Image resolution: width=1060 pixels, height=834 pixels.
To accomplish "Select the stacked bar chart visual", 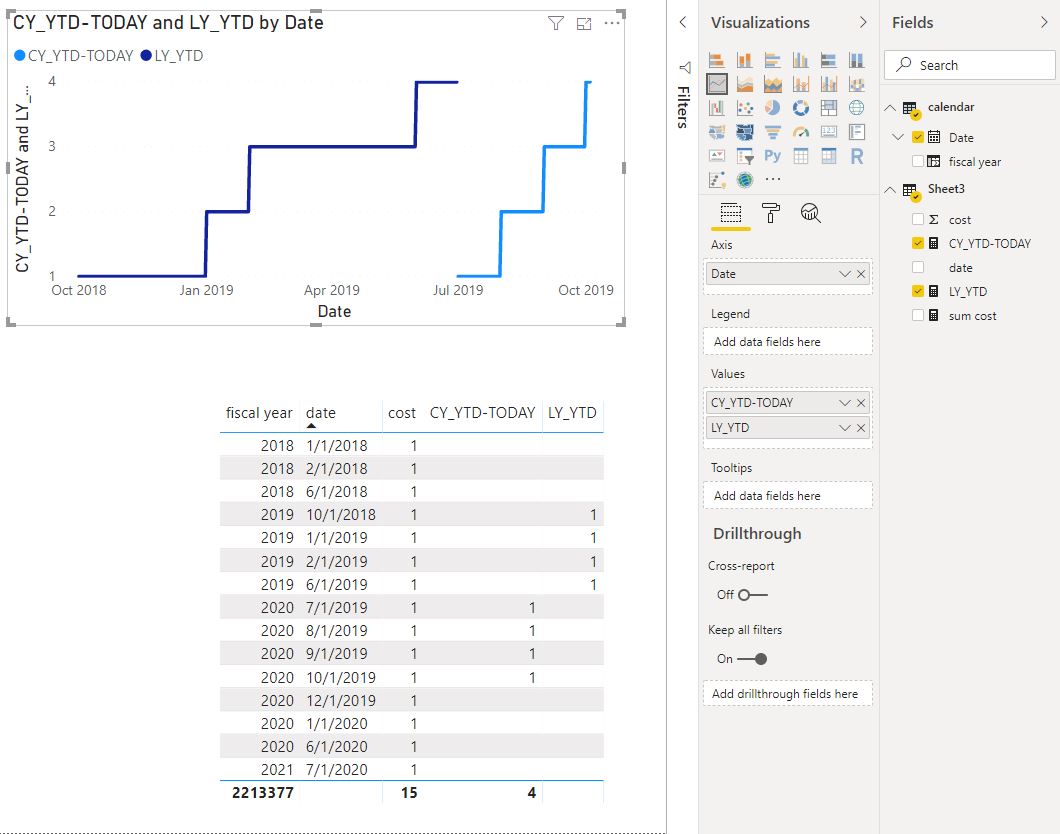I will 717,60.
